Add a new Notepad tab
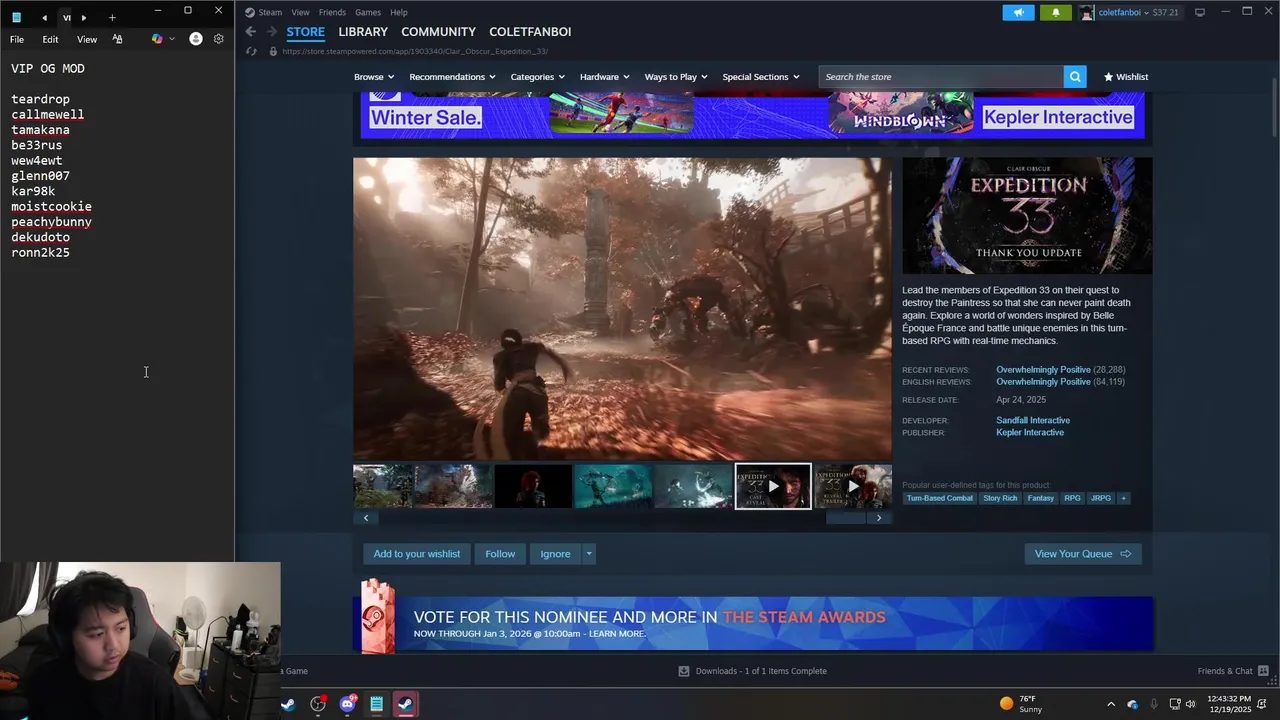The width and height of the screenshot is (1280, 720). [x=112, y=17]
